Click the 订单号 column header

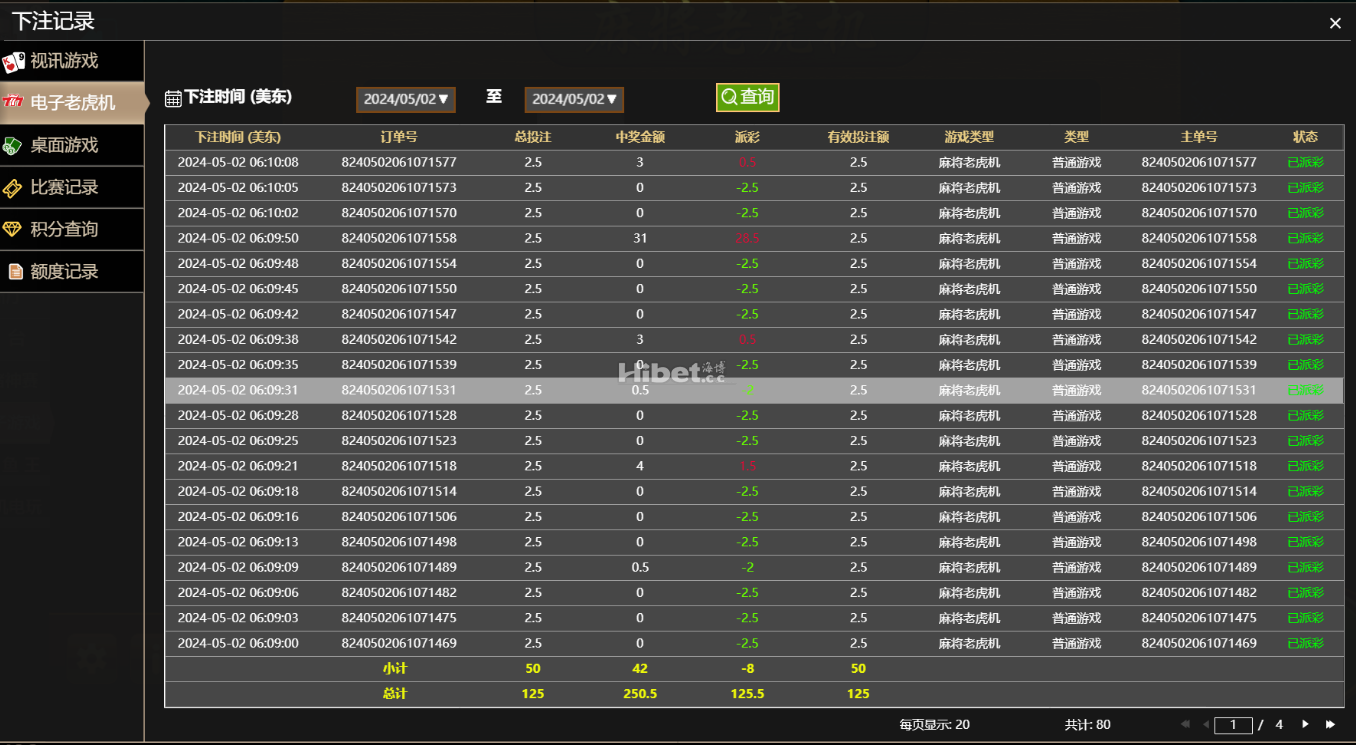399,137
